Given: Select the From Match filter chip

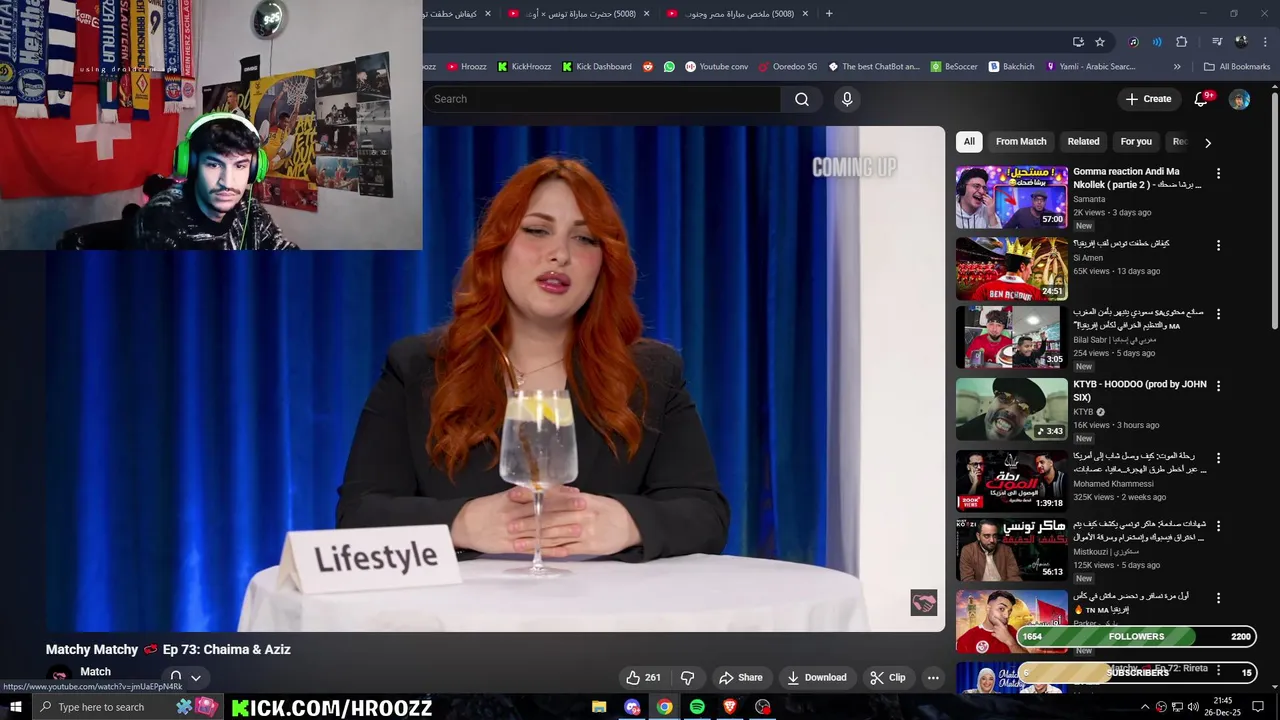Looking at the screenshot, I should (1021, 142).
